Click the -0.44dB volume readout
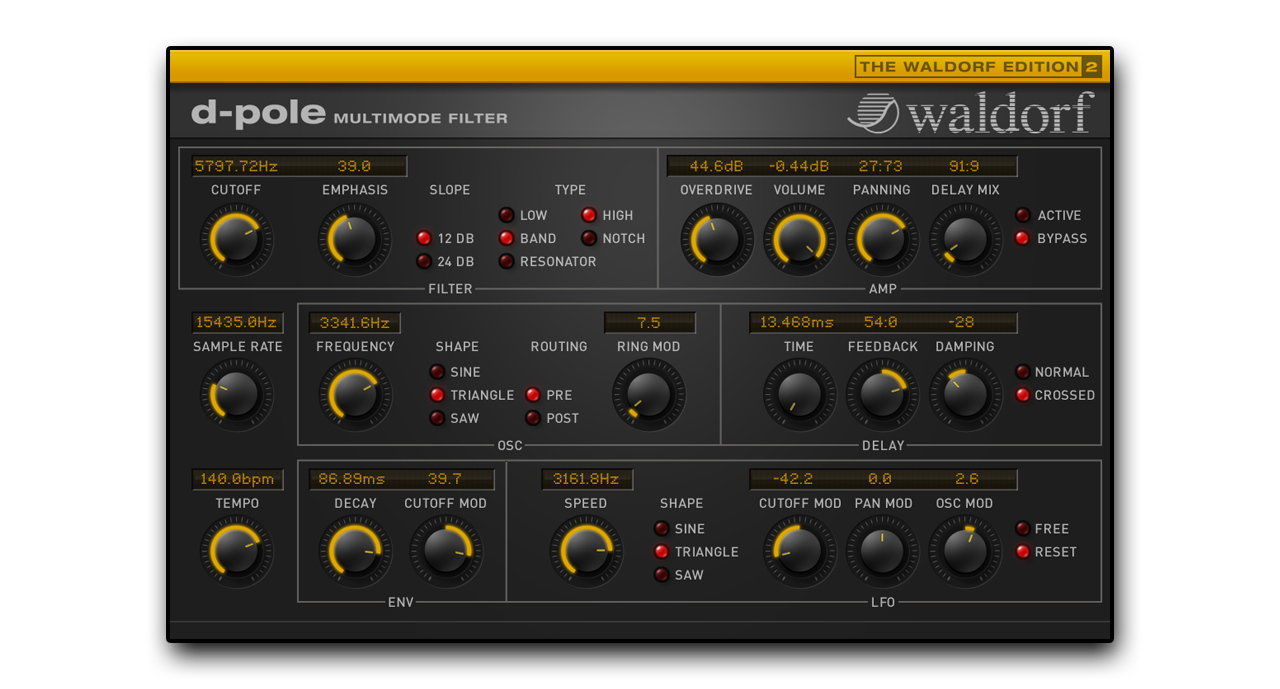 pos(799,166)
